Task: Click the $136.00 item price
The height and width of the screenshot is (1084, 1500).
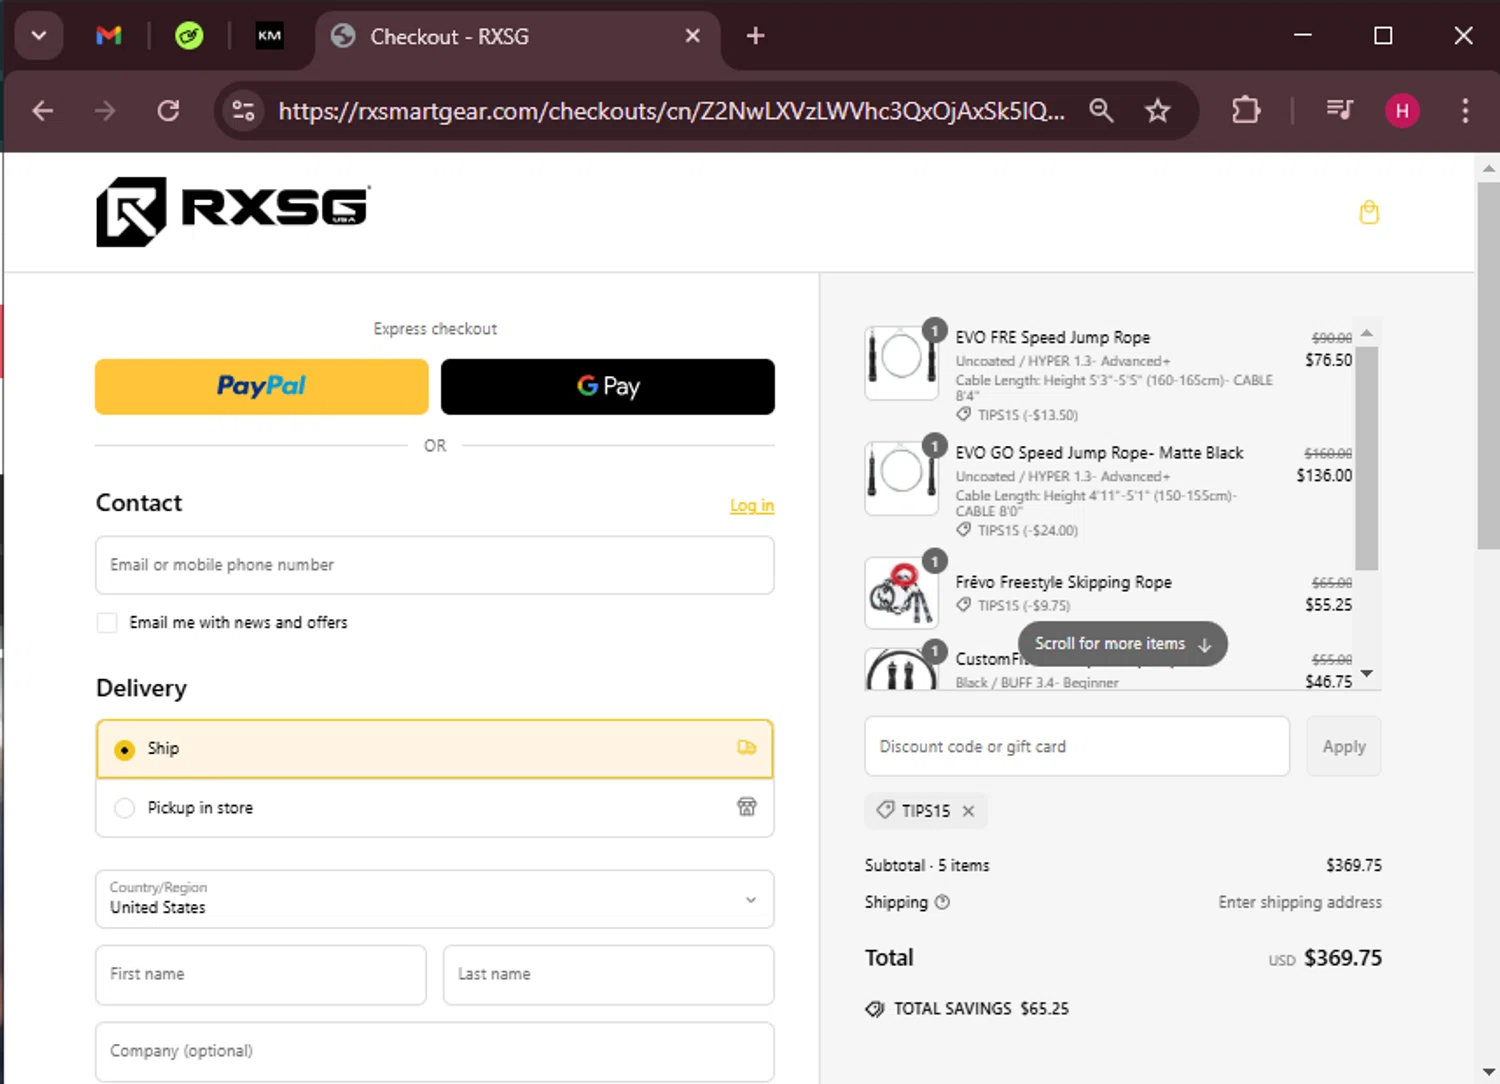Action: point(1324,476)
